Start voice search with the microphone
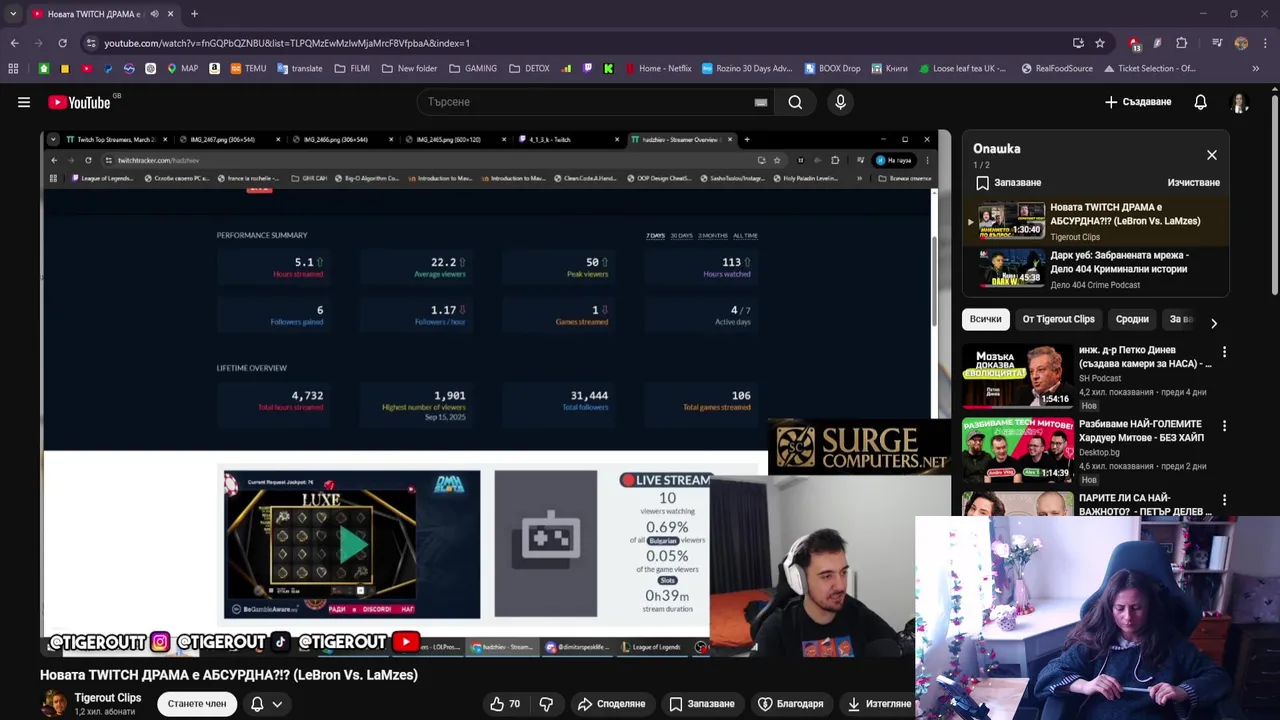 840,102
